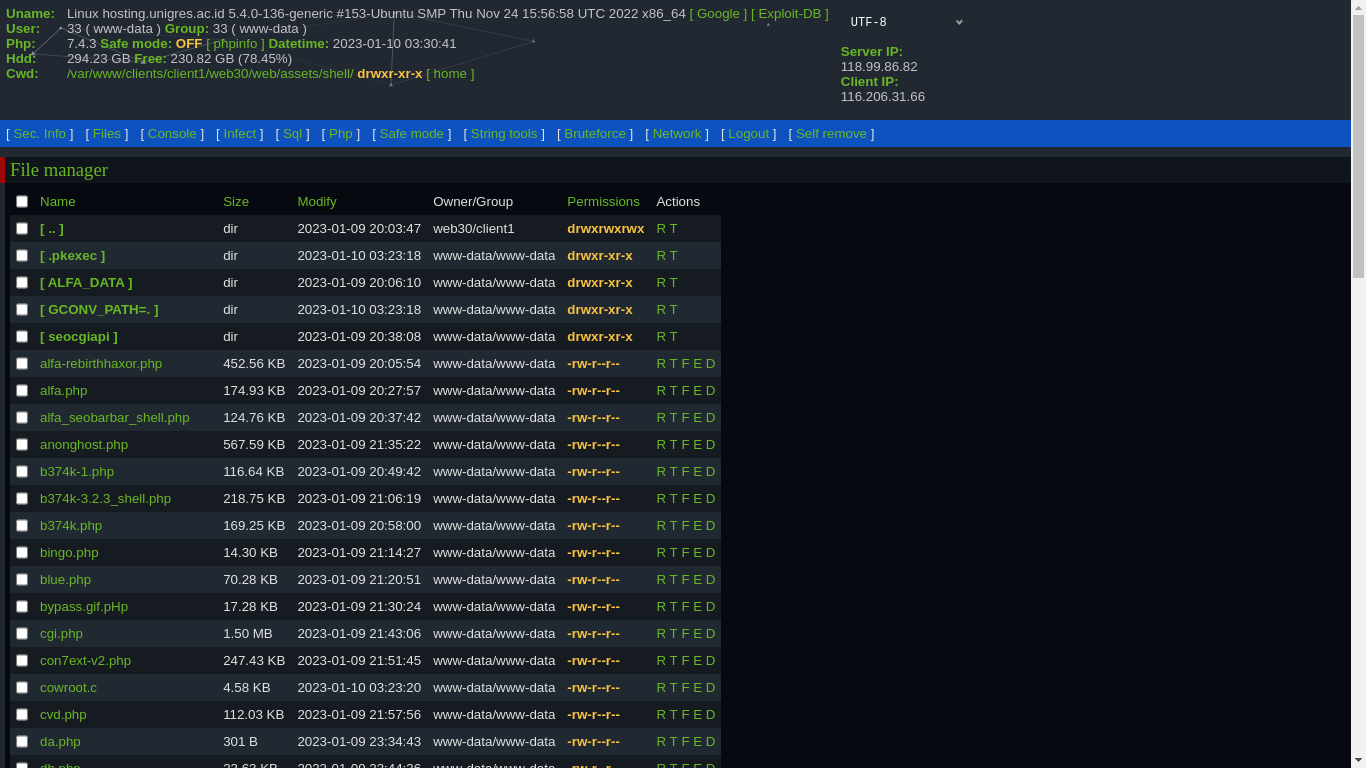Screen dimensions: 1366x768
Task: Click the Client IP value 116.206.31.66
Action: pyautogui.click(x=883, y=97)
